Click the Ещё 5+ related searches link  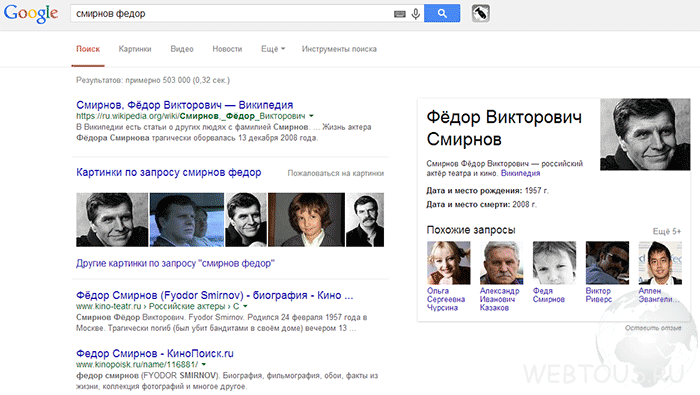click(x=667, y=231)
